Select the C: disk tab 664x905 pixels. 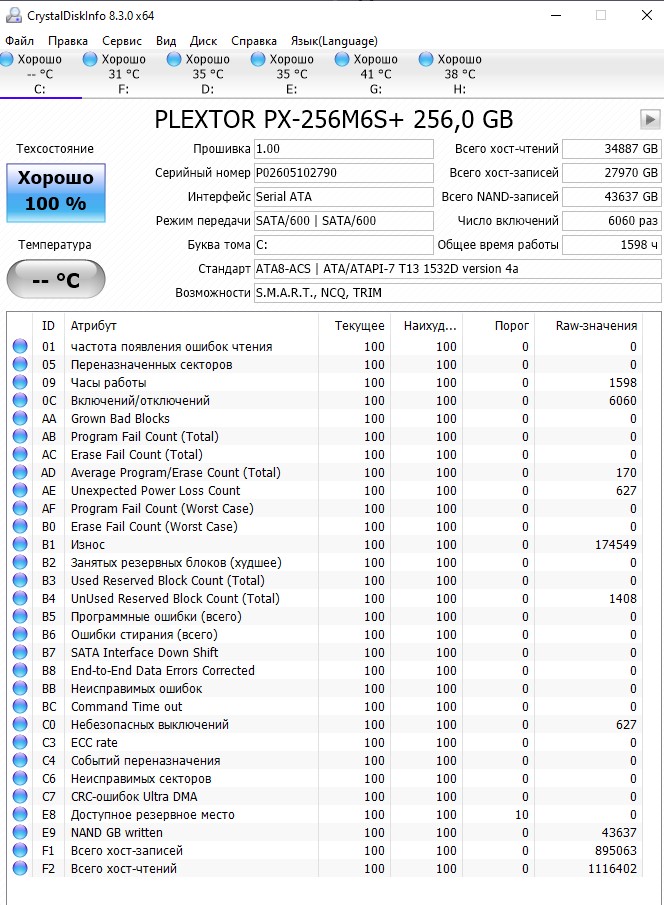pos(39,74)
